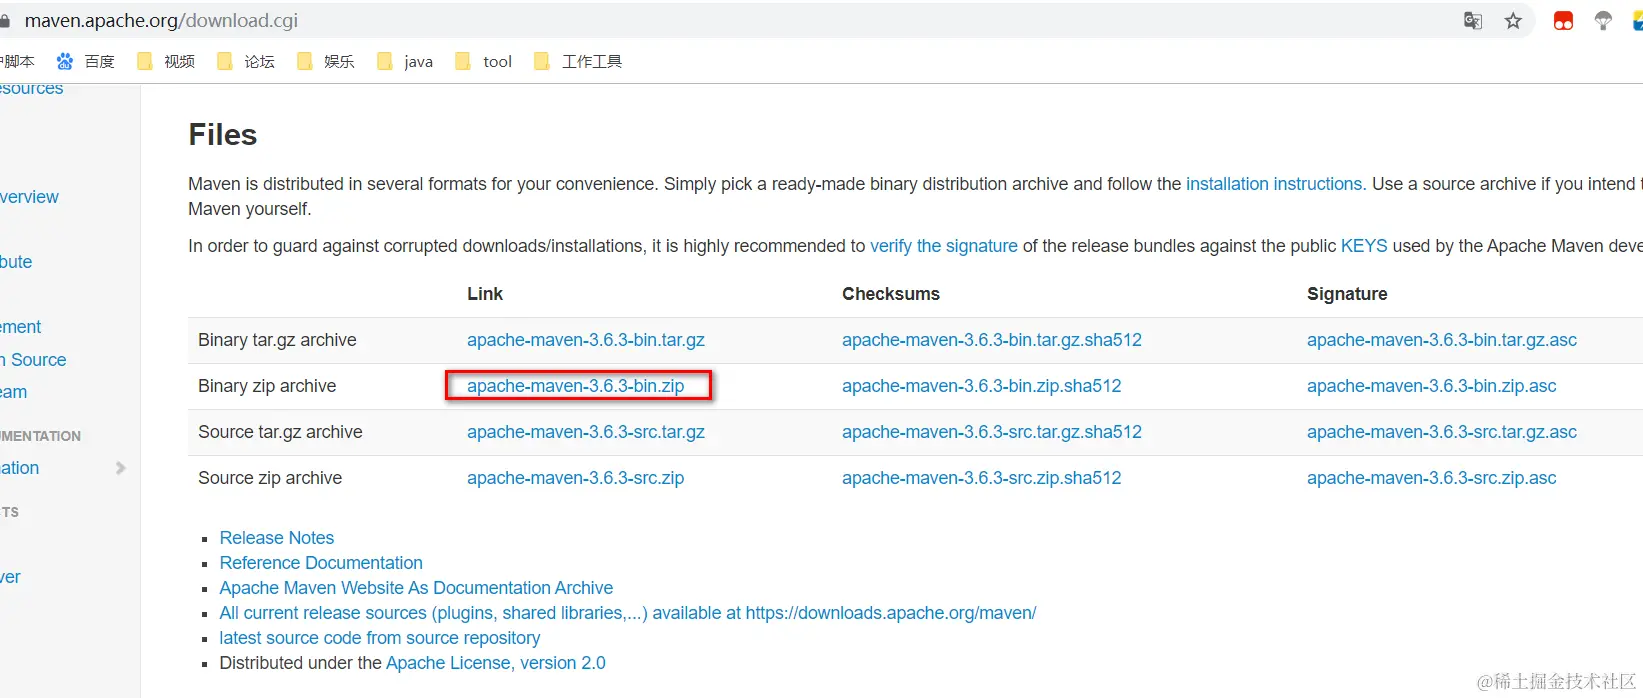This screenshot has width=1643, height=698.
Task: Open the 娱乐 bookmarks folder
Action: [326, 62]
